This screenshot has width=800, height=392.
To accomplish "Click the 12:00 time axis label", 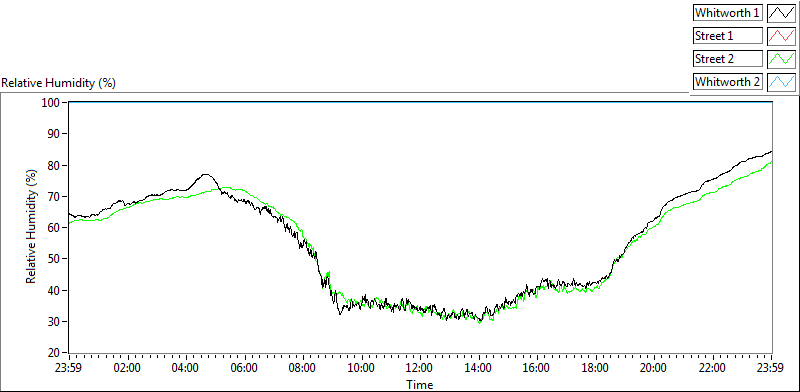I will coord(420,368).
